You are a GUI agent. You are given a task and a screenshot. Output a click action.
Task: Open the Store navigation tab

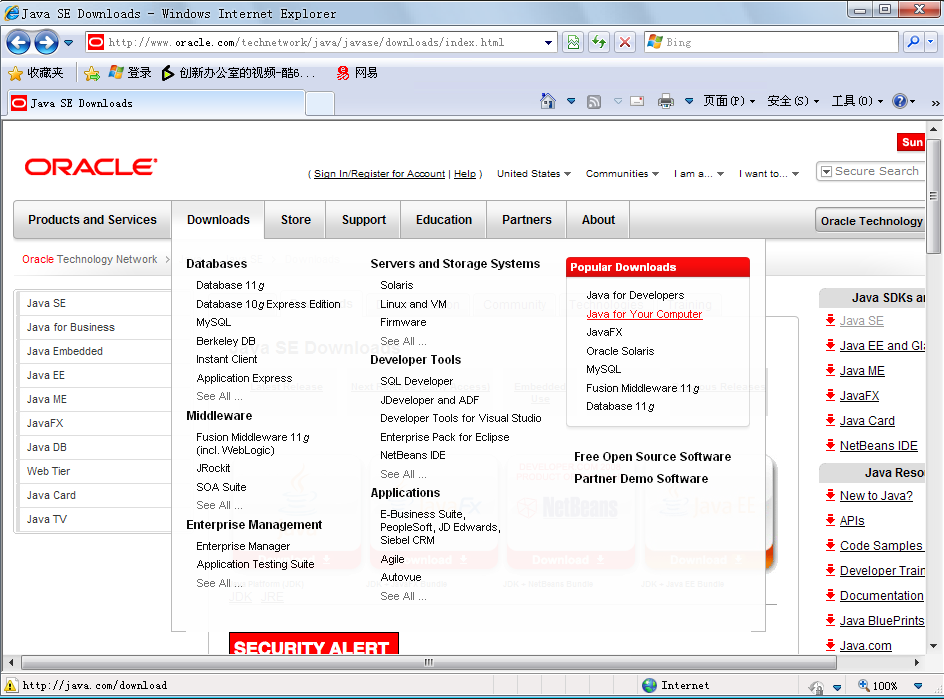(x=296, y=220)
